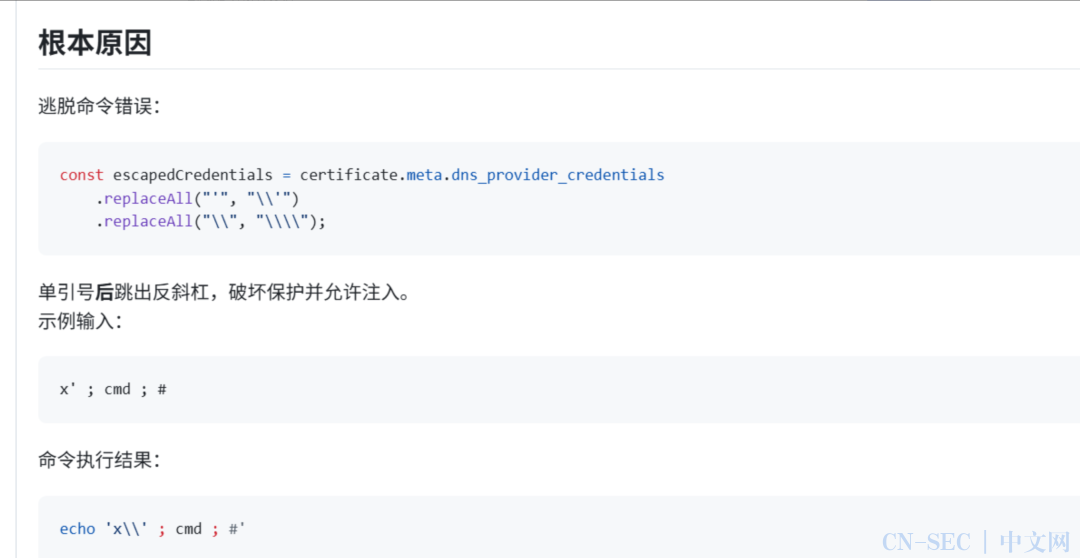Click the trailing #' comment in the echo line
The height and width of the screenshot is (558, 1080).
[x=238, y=529]
